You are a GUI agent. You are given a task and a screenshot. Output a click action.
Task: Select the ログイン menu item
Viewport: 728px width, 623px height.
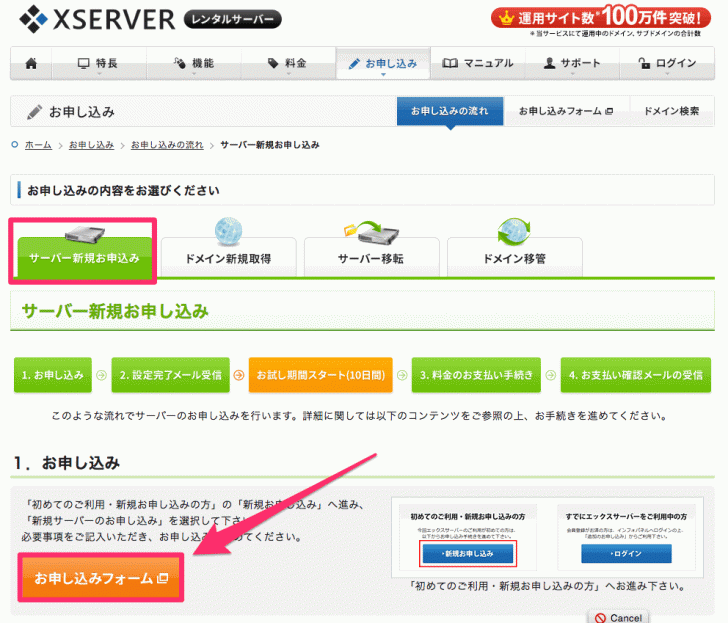click(x=667, y=63)
